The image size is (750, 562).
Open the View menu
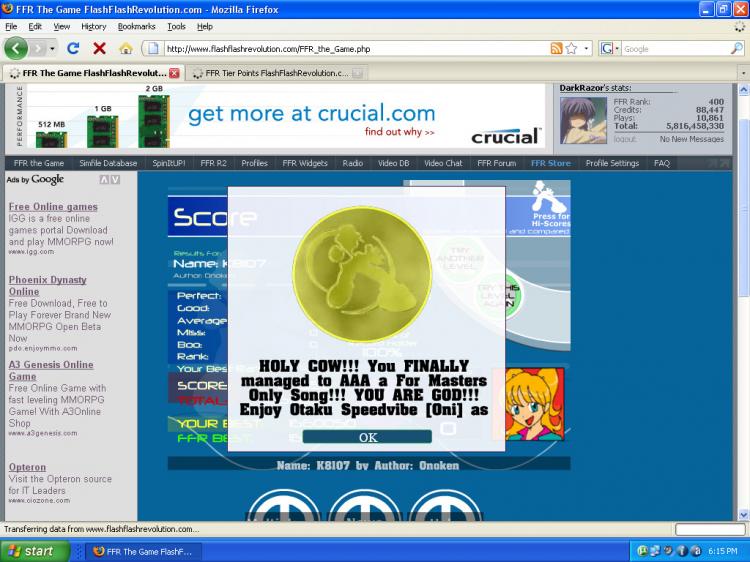[x=61, y=26]
